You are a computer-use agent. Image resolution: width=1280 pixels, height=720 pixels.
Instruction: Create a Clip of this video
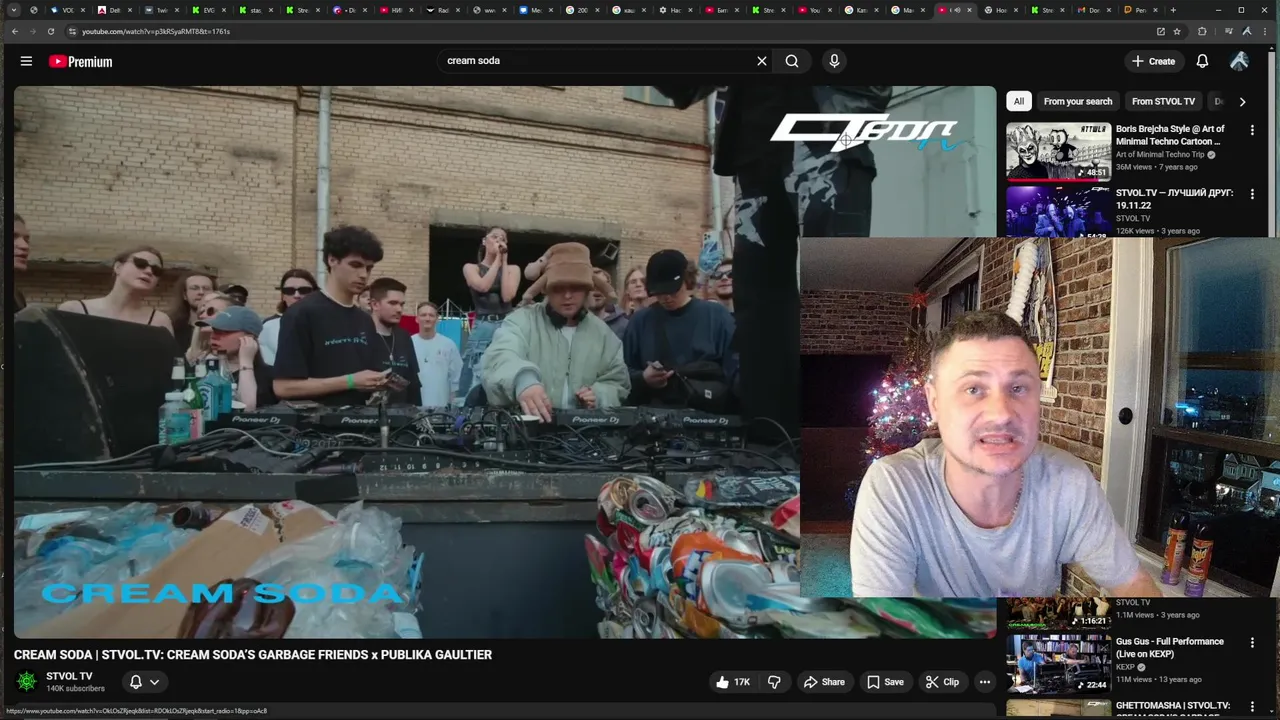pos(942,682)
